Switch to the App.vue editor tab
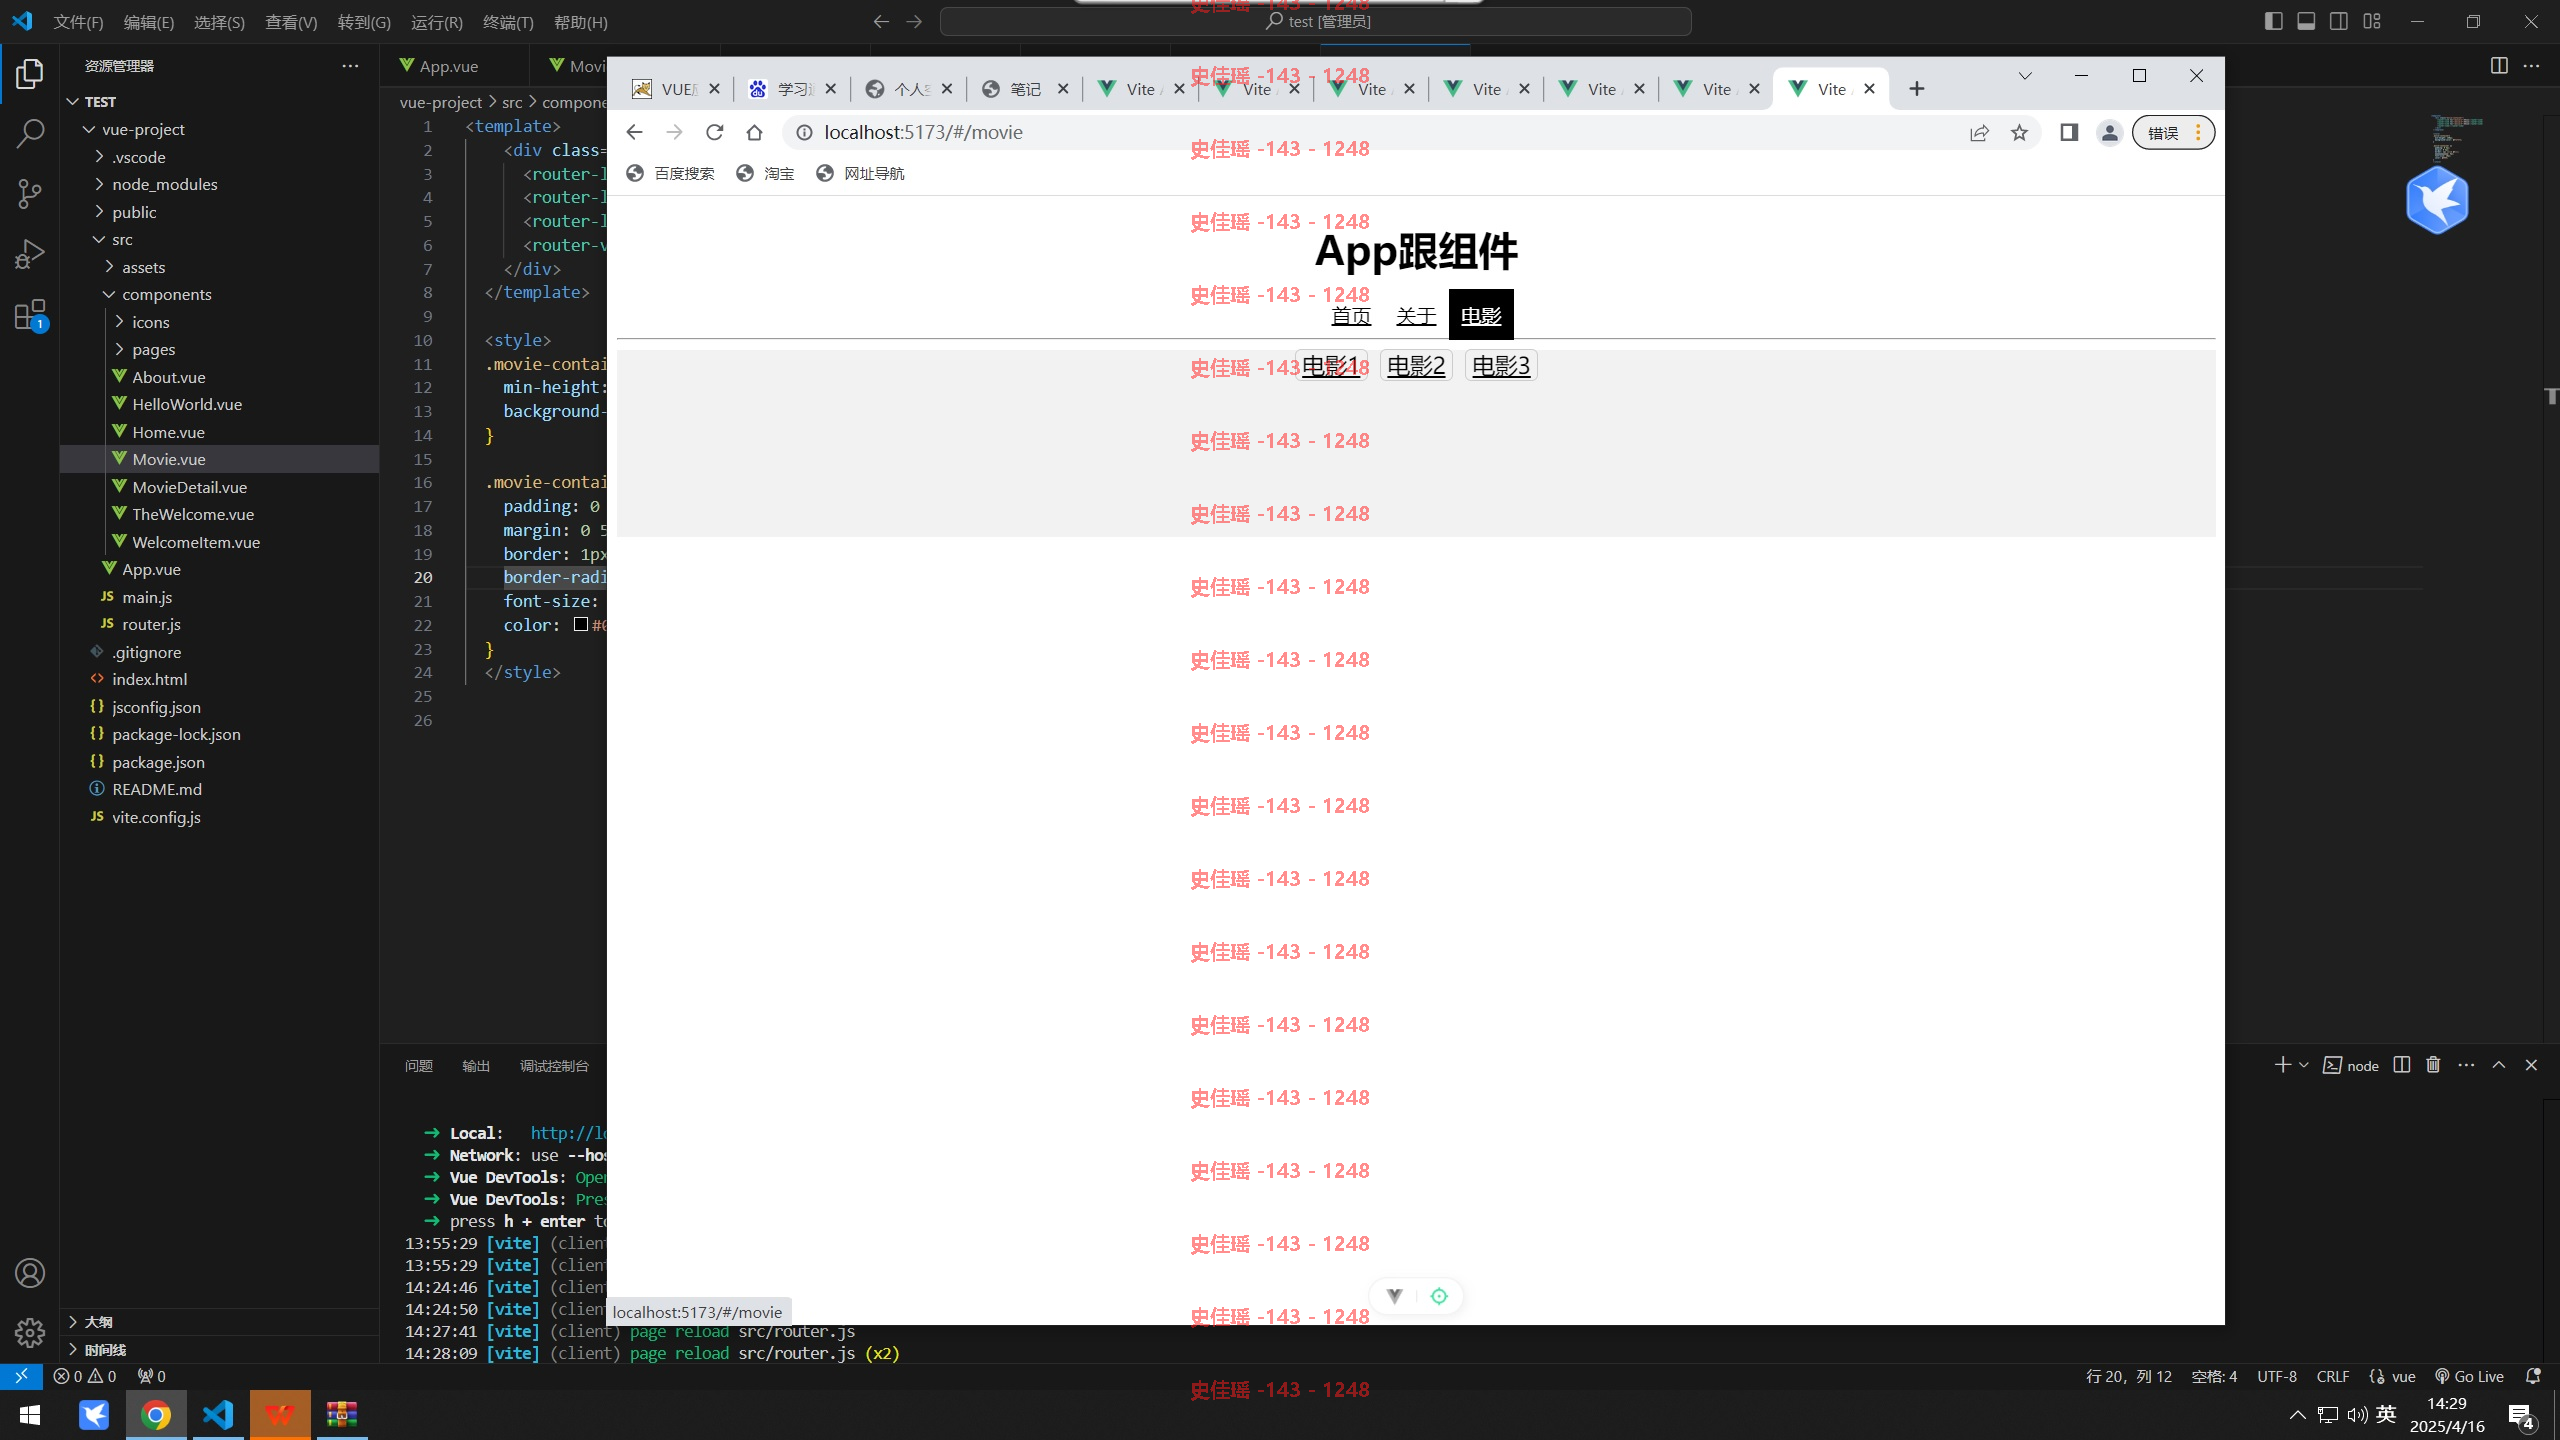The image size is (2560, 1440). pyautogui.click(x=448, y=66)
